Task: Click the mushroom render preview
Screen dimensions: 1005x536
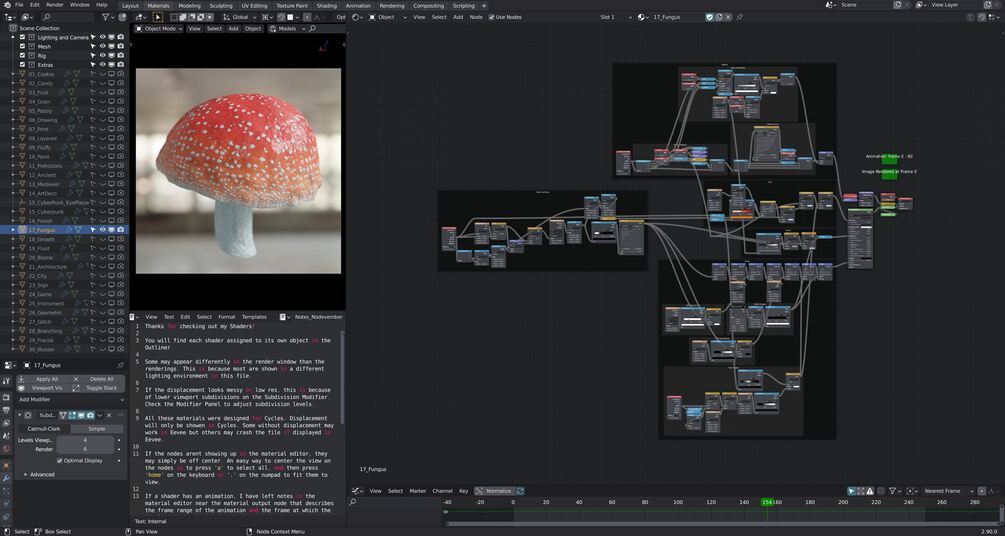Action: pyautogui.click(x=238, y=171)
